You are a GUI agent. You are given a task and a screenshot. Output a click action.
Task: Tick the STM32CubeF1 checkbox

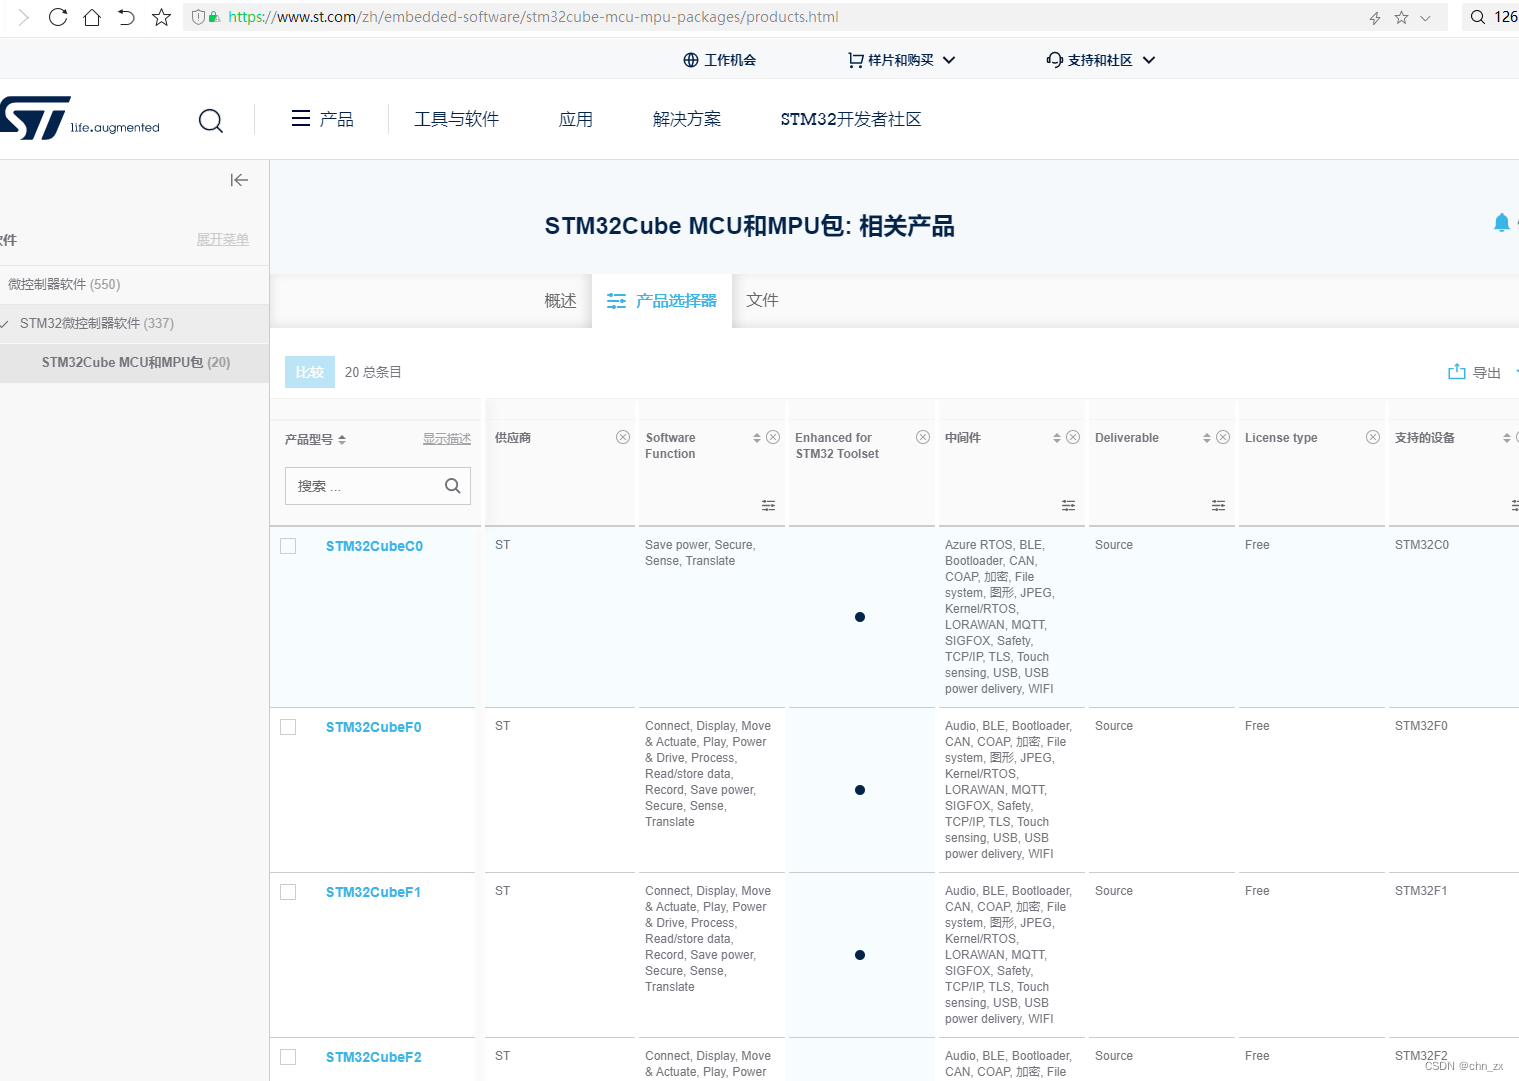(288, 892)
